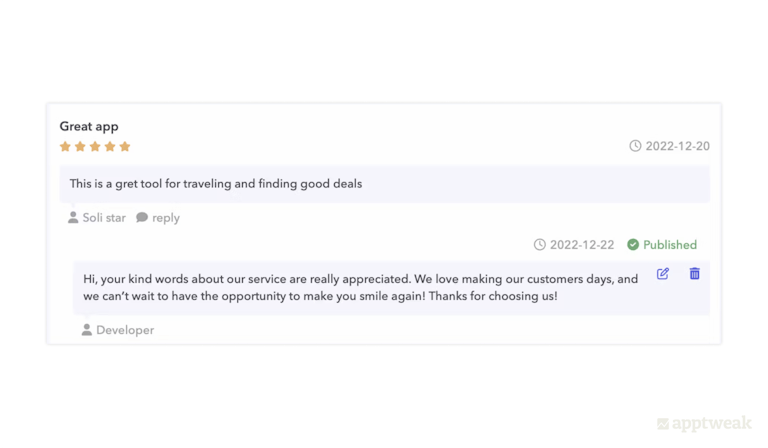The image size is (768, 448).
Task: Delete the developer reply with trash icon
Action: 695,274
